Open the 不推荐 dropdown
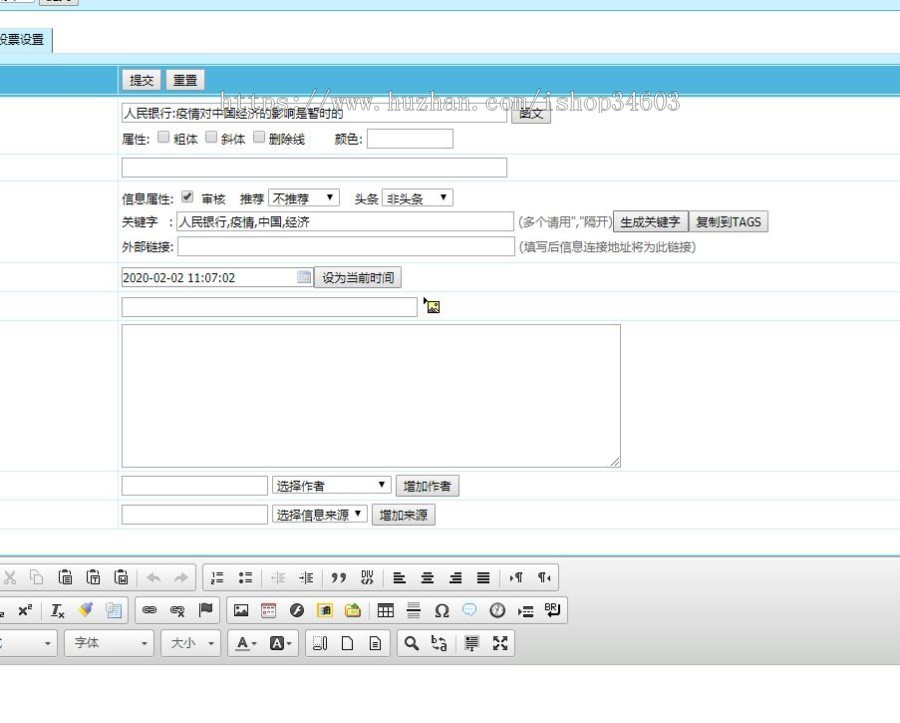 302,196
